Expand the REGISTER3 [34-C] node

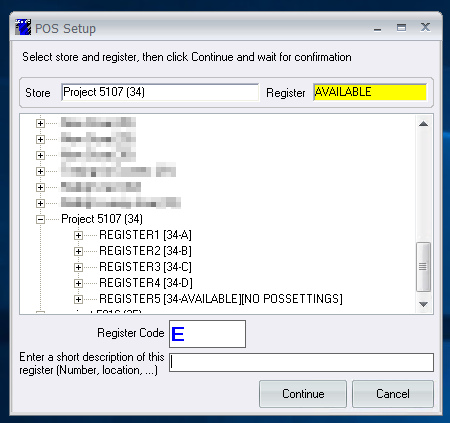pos(78,267)
